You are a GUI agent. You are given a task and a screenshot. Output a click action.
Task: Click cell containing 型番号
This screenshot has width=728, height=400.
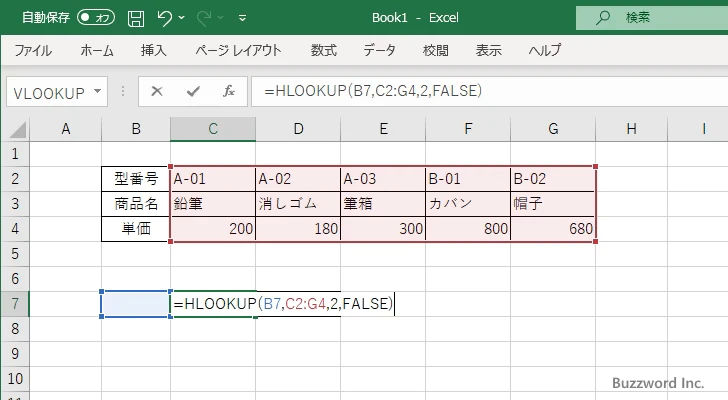(x=136, y=179)
